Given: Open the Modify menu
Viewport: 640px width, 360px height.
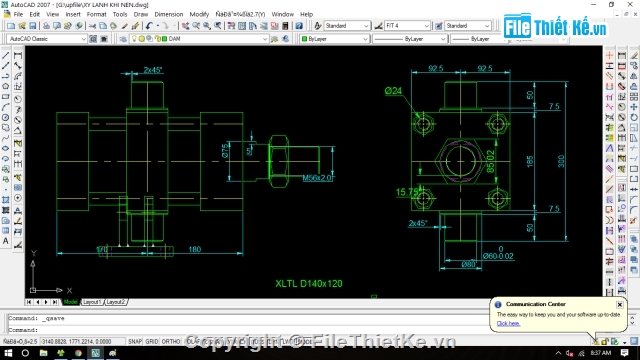Looking at the screenshot, I should 199,14.
